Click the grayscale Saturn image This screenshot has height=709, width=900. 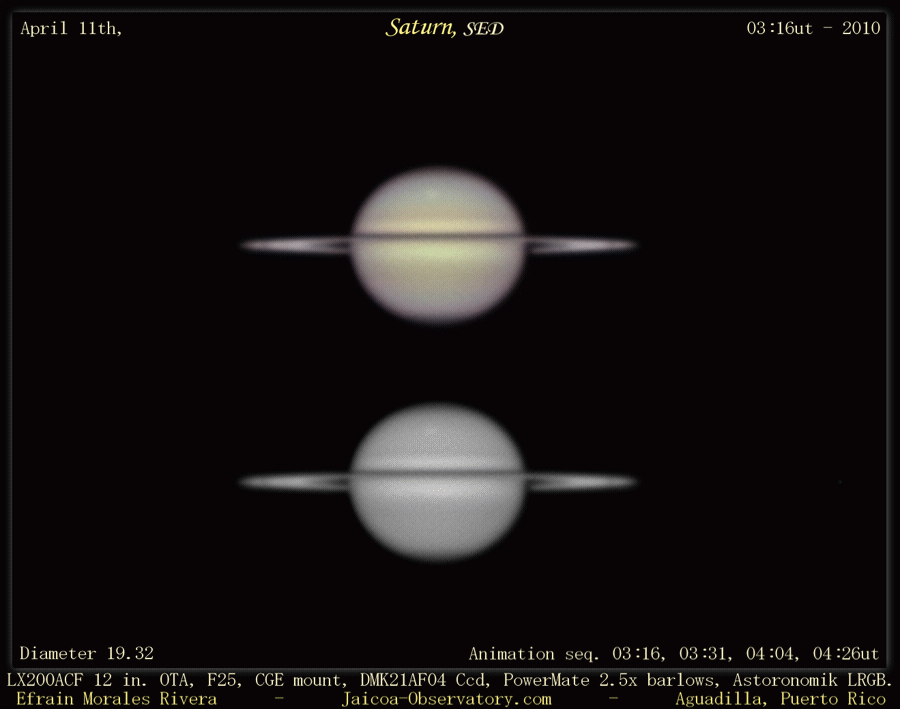(439, 482)
